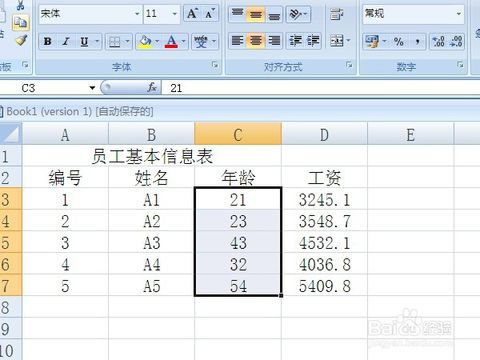This screenshot has width=480, height=360.
Task: Select column A header
Action: click(x=65, y=134)
